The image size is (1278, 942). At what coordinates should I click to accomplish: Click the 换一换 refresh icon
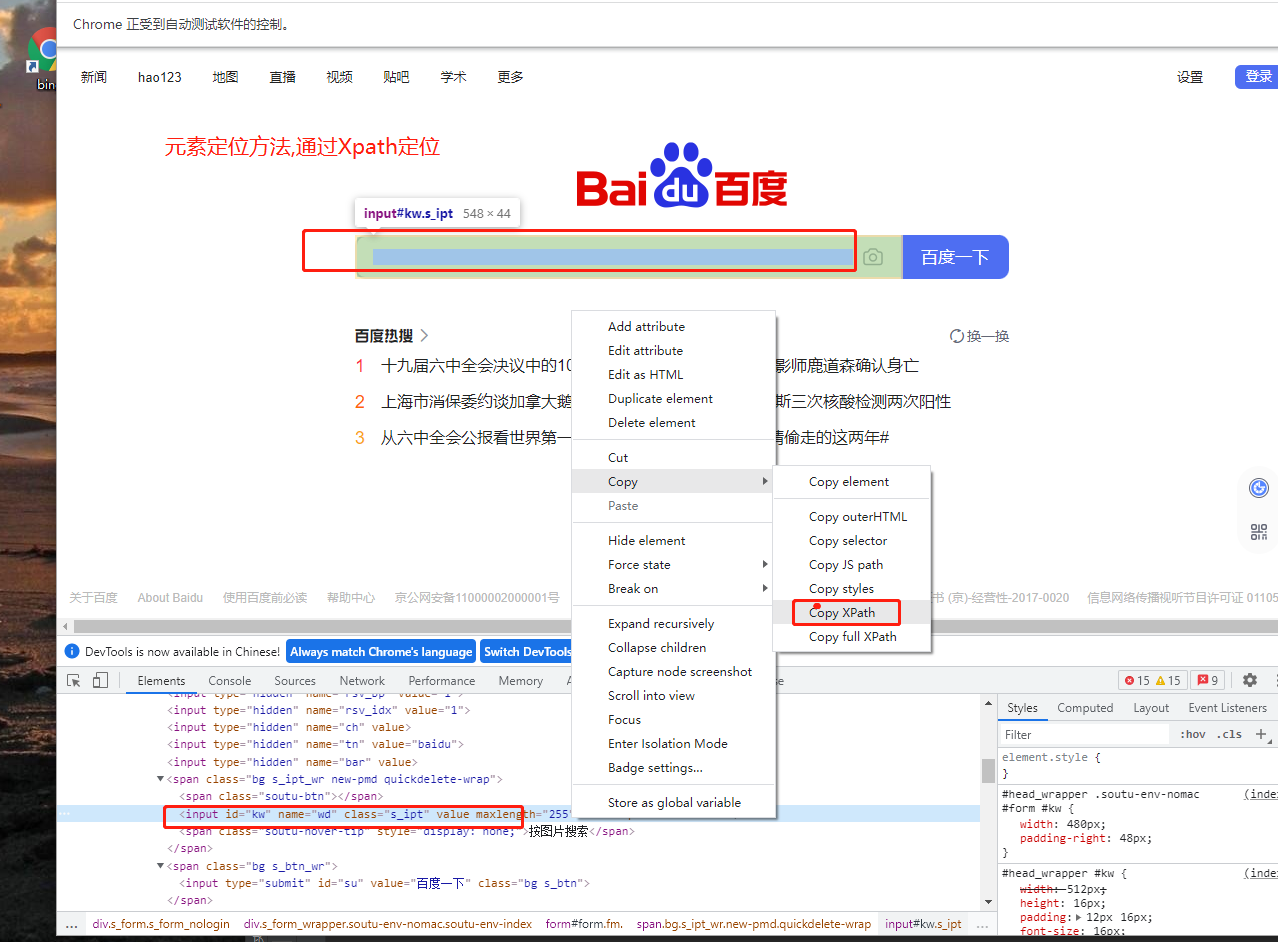pyautogui.click(x=956, y=336)
